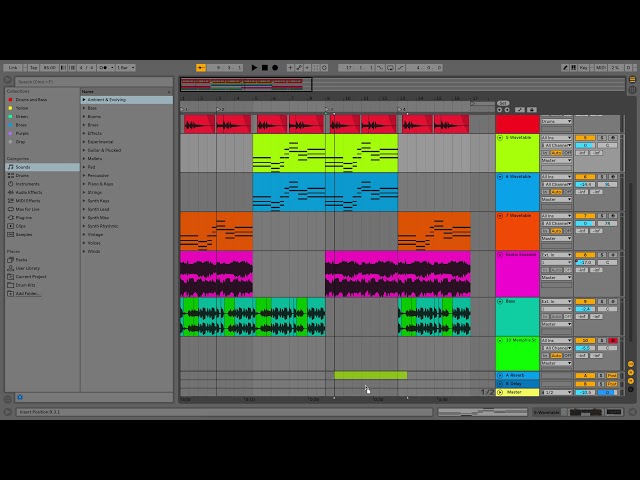Disarm the 33 Memphis St track
The image size is (640, 480).
pos(612,340)
